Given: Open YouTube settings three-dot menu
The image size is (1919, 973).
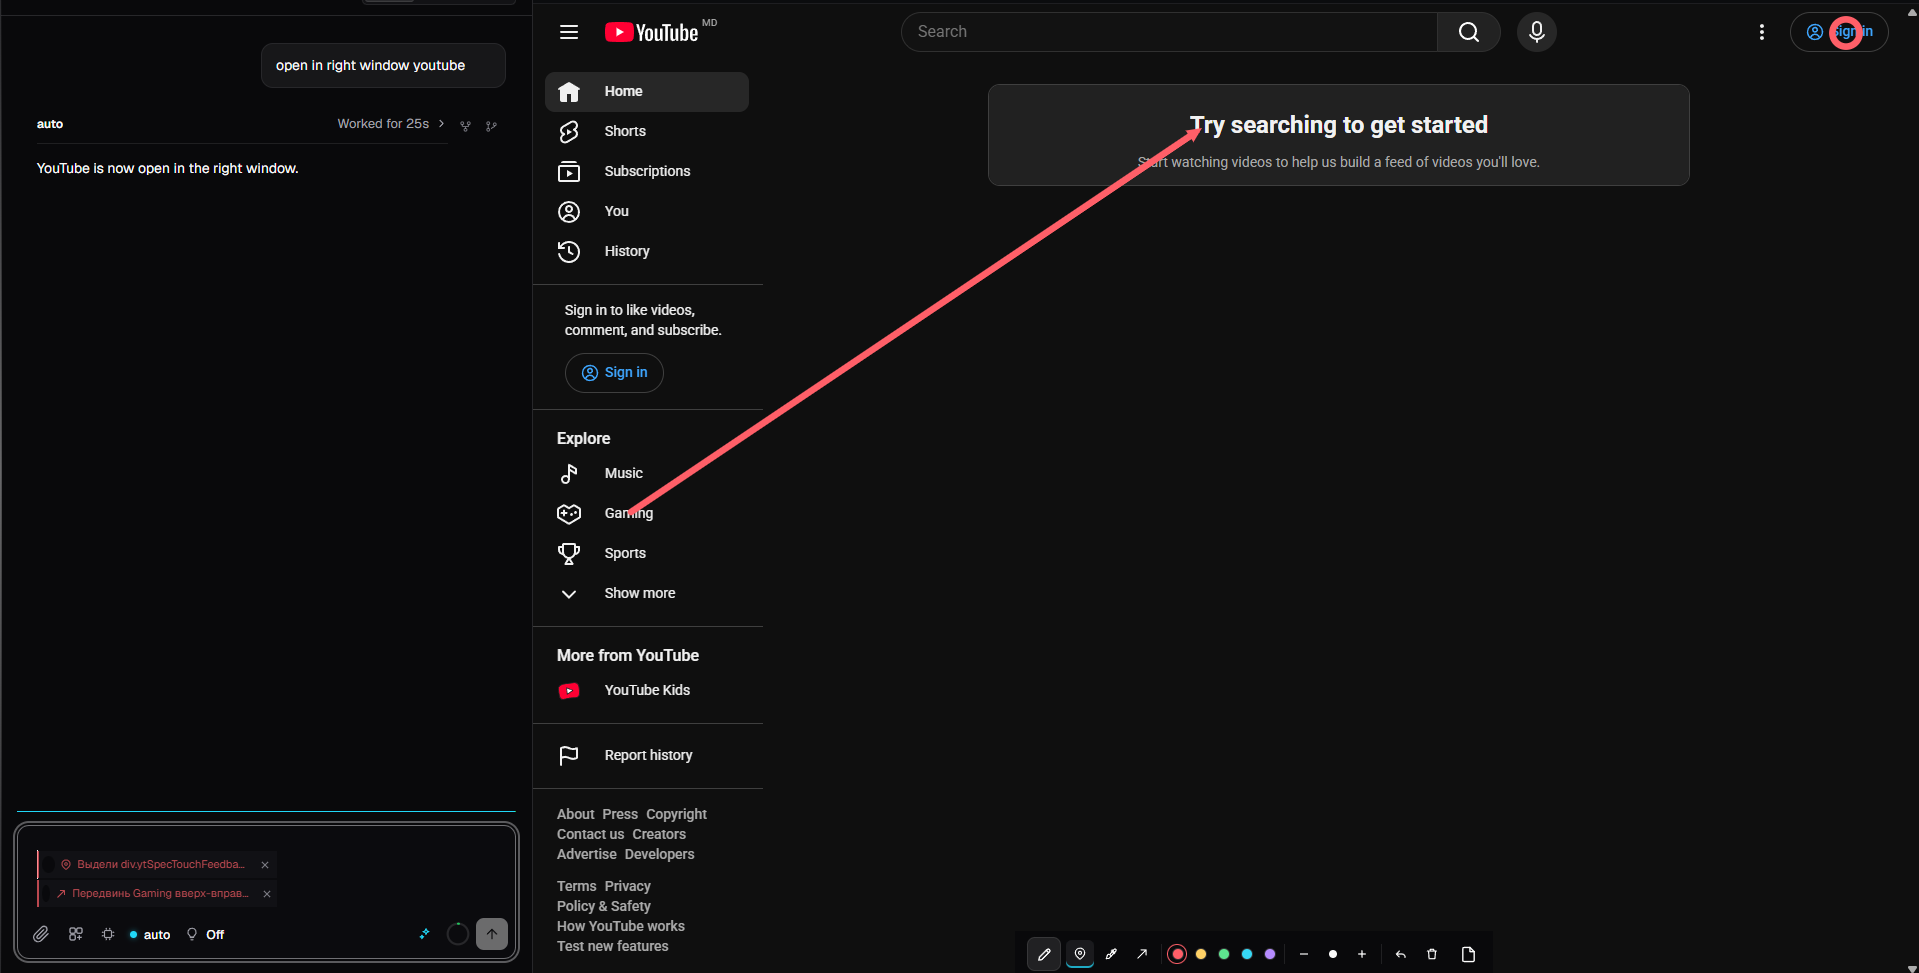Looking at the screenshot, I should [x=1762, y=32].
